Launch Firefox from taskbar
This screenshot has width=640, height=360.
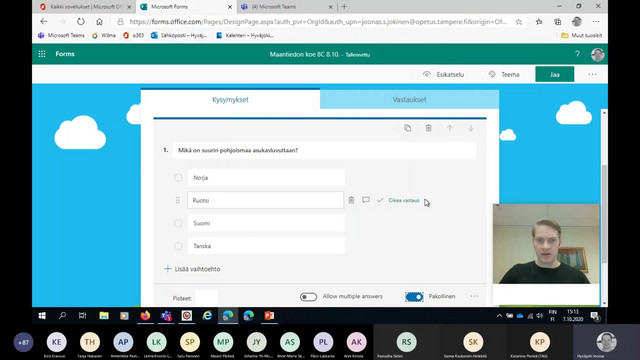click(x=145, y=316)
